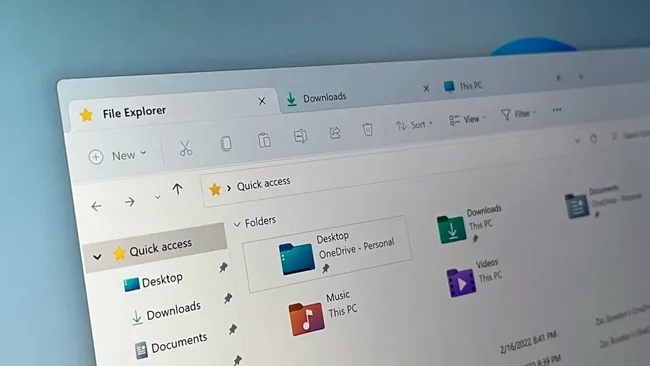The width and height of the screenshot is (650, 366).
Task: Close the File Explorer tab
Action: [x=262, y=101]
